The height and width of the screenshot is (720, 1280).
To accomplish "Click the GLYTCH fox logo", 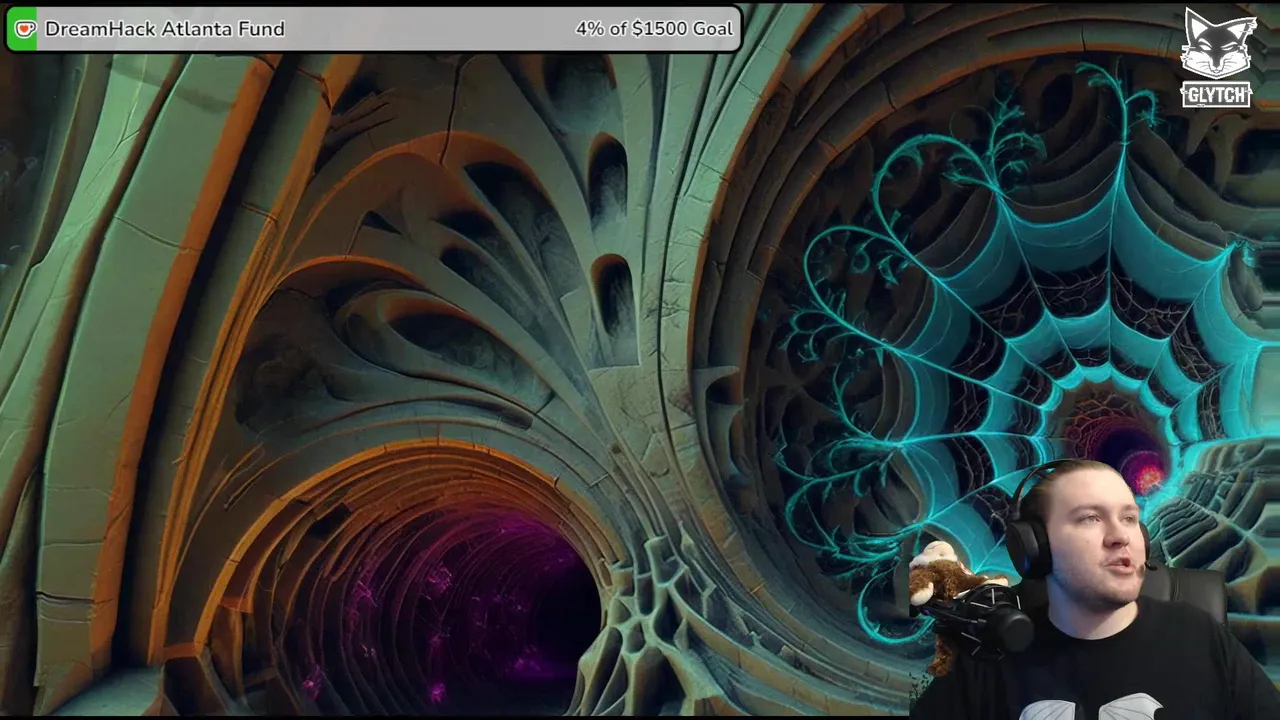I will 1216,58.
